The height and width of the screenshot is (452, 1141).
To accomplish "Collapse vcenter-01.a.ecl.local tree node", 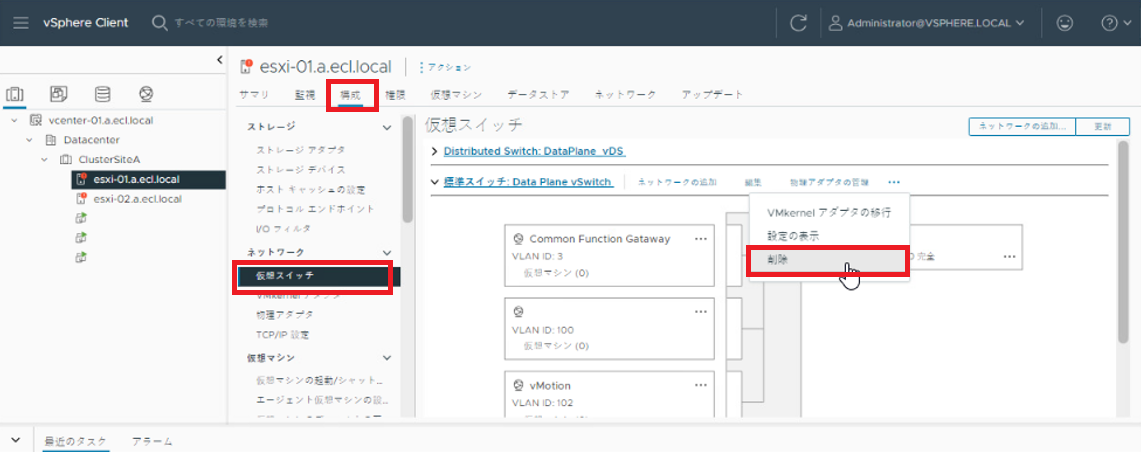I will pos(14,120).
